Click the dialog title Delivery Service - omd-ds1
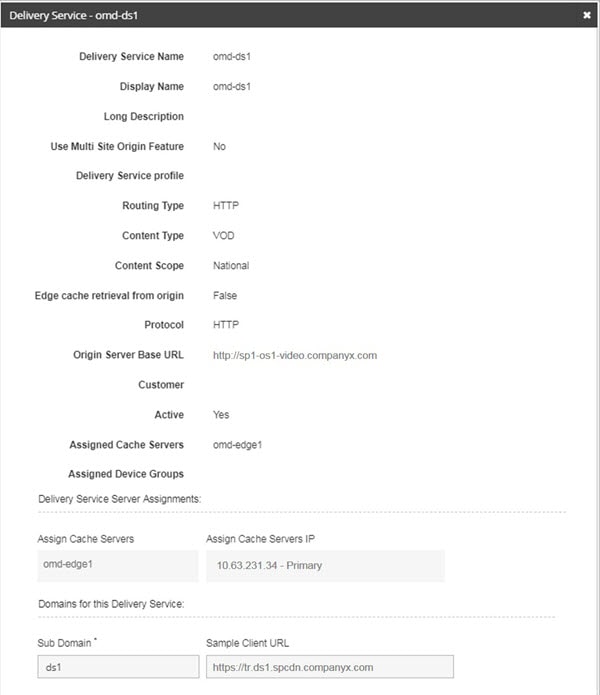Screen dimensions: 600x695 pyautogui.click(x=74, y=16)
